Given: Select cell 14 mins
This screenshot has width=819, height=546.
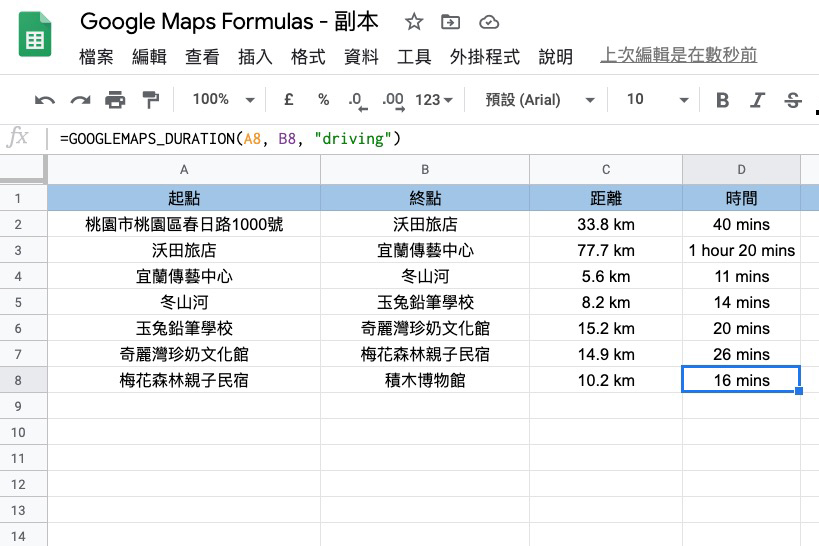Looking at the screenshot, I should (x=741, y=302).
